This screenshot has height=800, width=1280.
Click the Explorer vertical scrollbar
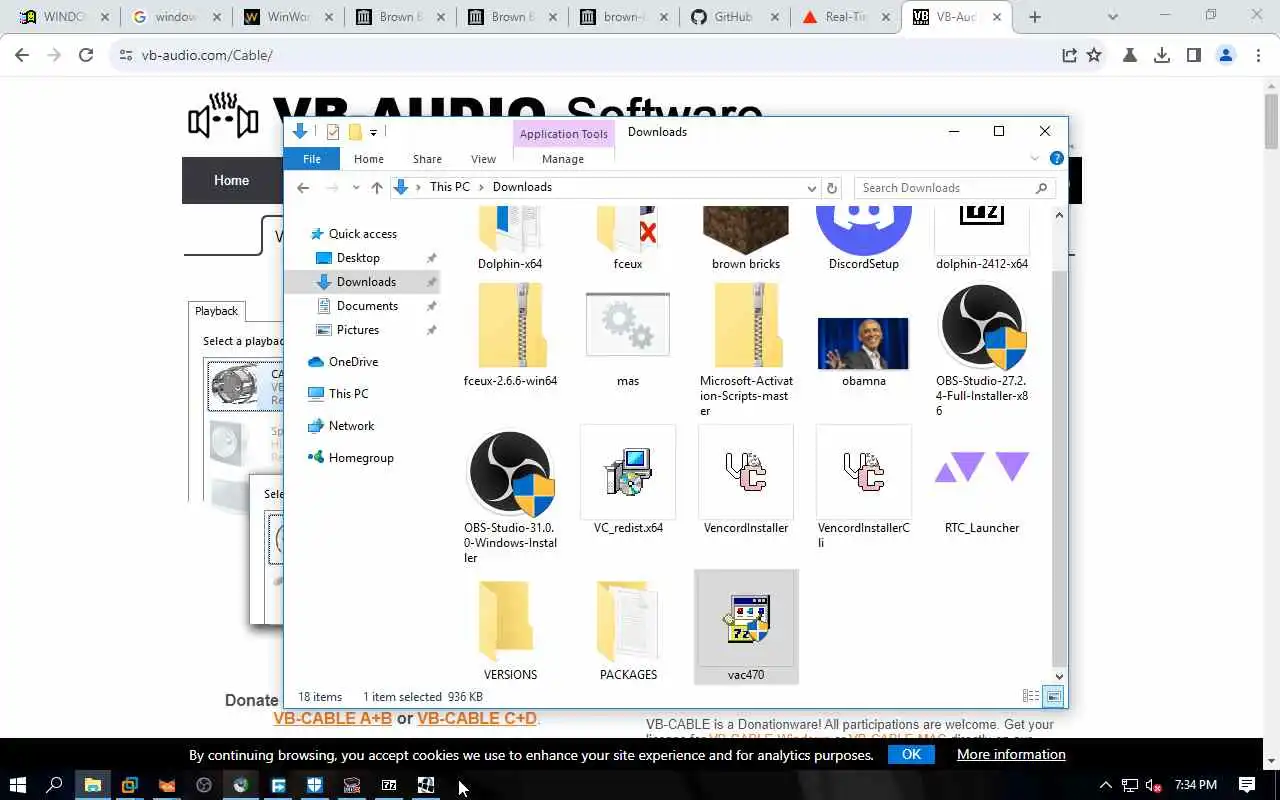[x=1060, y=468]
